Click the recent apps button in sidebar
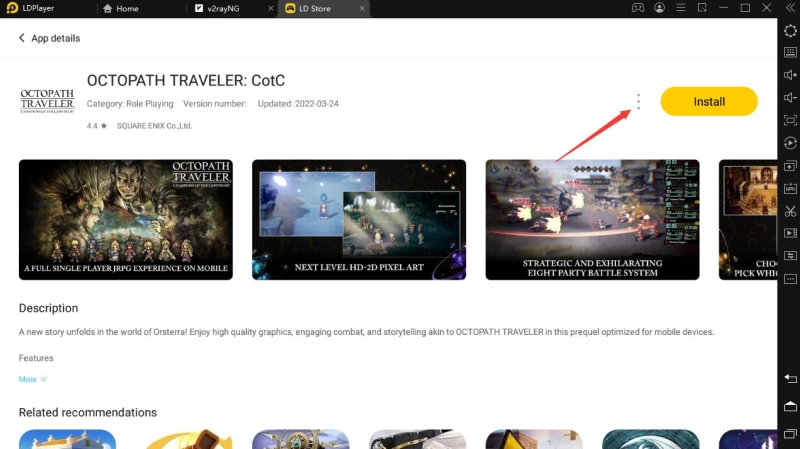The width and height of the screenshot is (800, 449). 790,434
